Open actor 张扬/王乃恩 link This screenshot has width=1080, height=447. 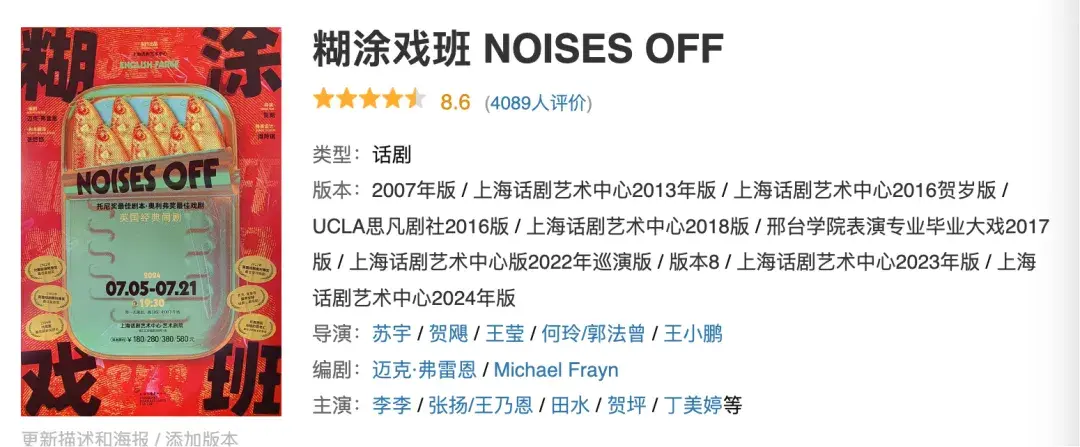pos(474,405)
